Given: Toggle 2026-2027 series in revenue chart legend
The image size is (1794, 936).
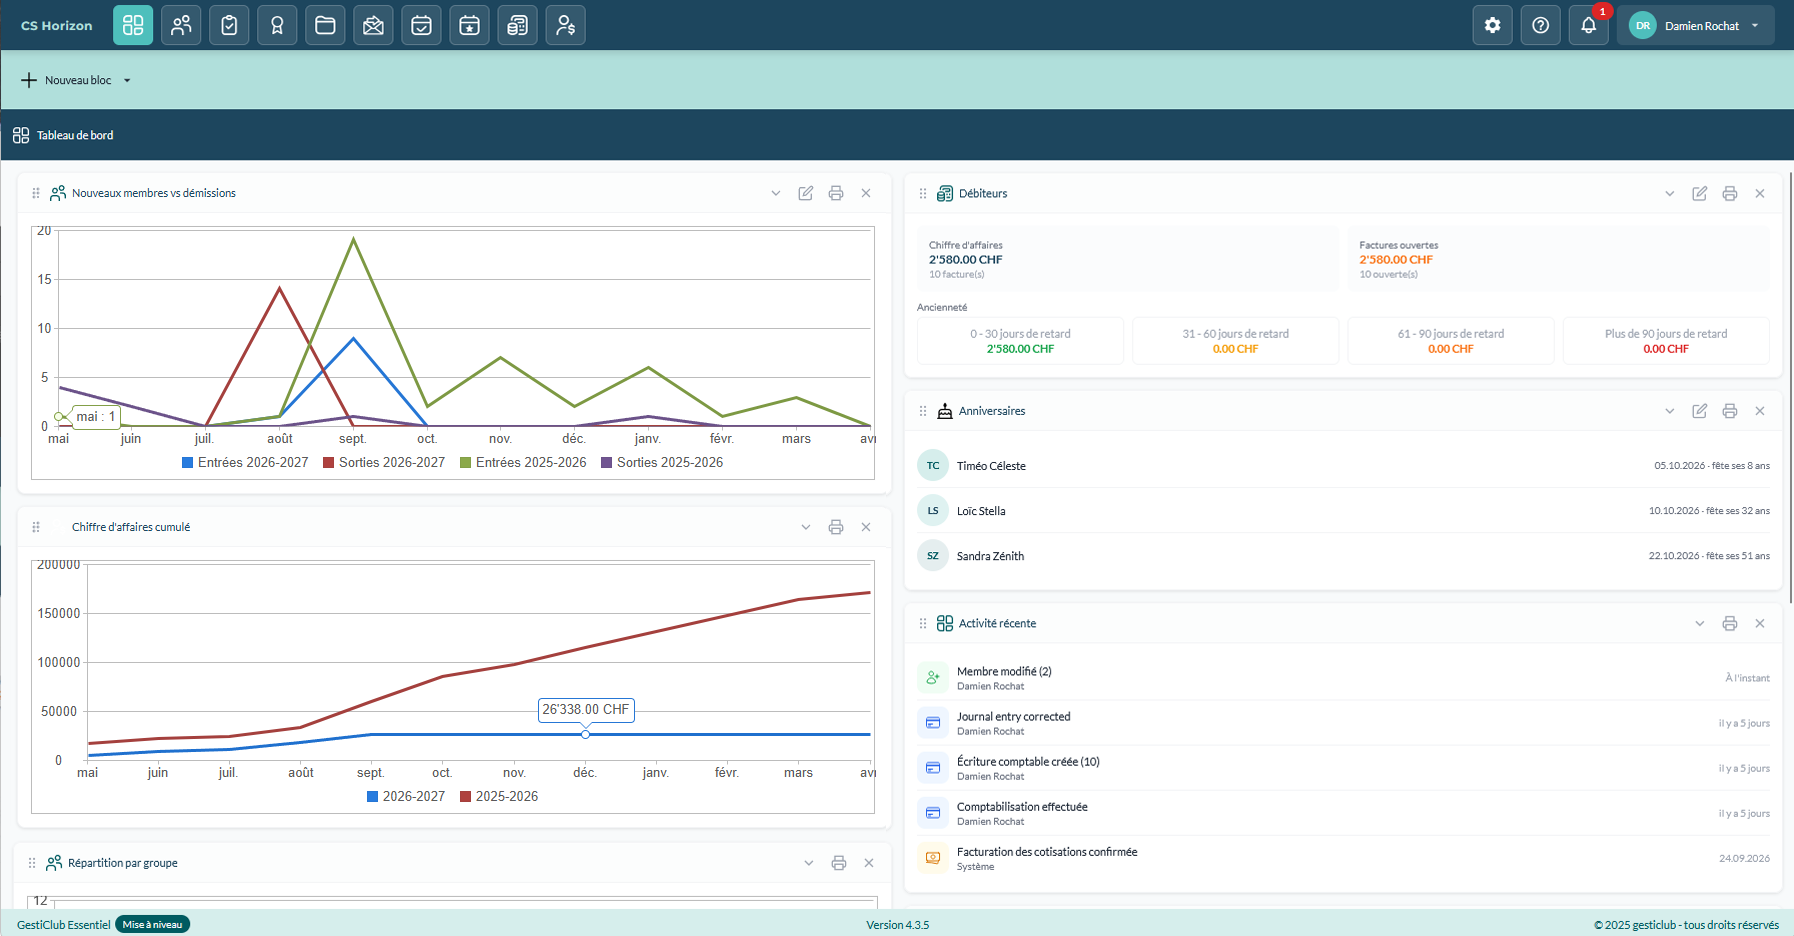Looking at the screenshot, I should (406, 796).
